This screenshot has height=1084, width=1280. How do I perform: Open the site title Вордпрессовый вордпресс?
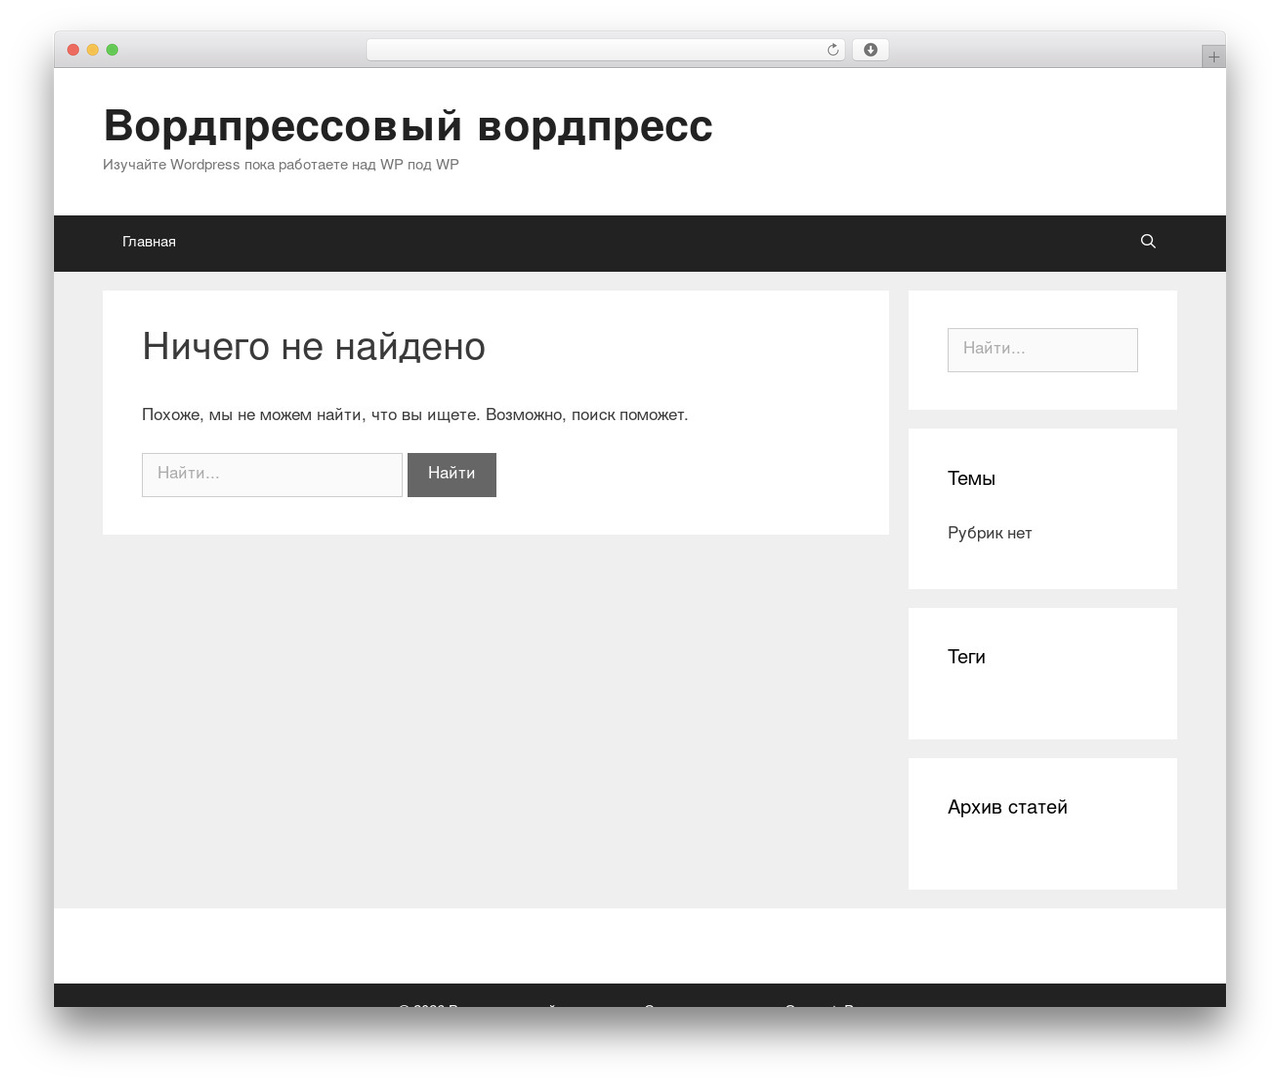[x=408, y=126]
